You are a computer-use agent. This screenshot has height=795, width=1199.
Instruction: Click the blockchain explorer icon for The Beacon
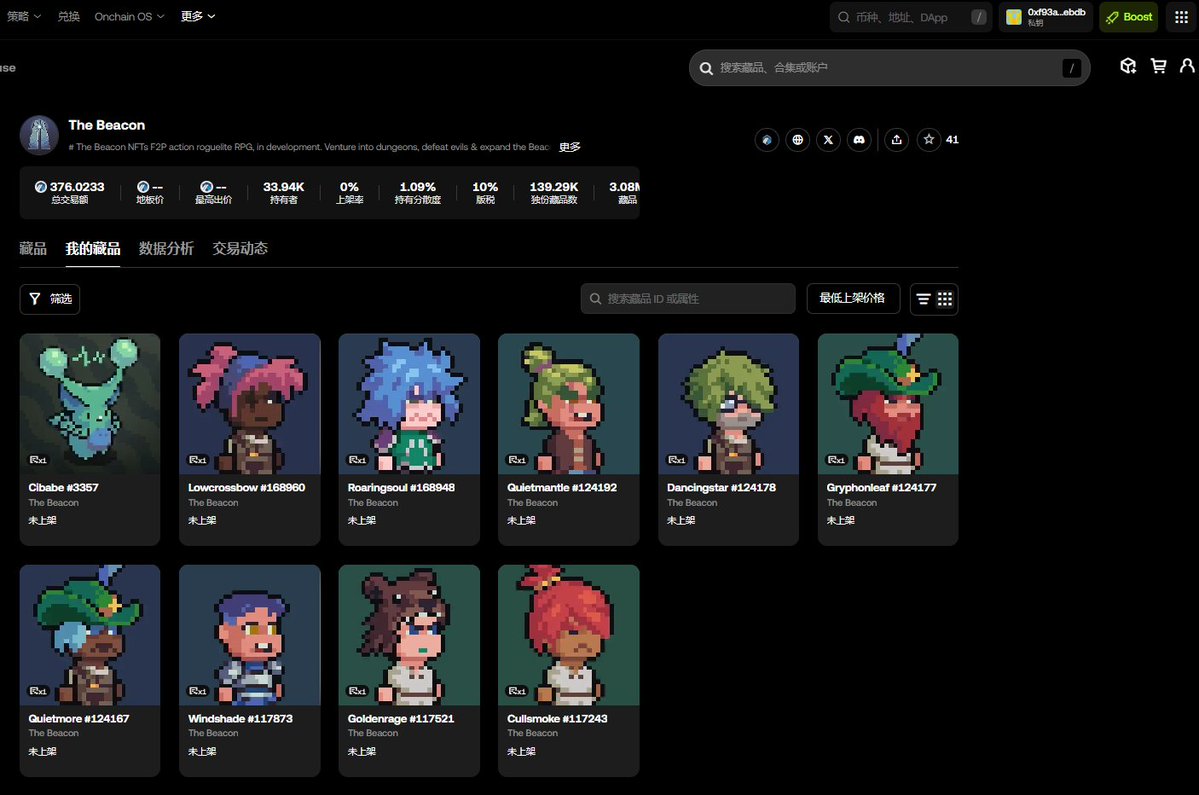767,139
